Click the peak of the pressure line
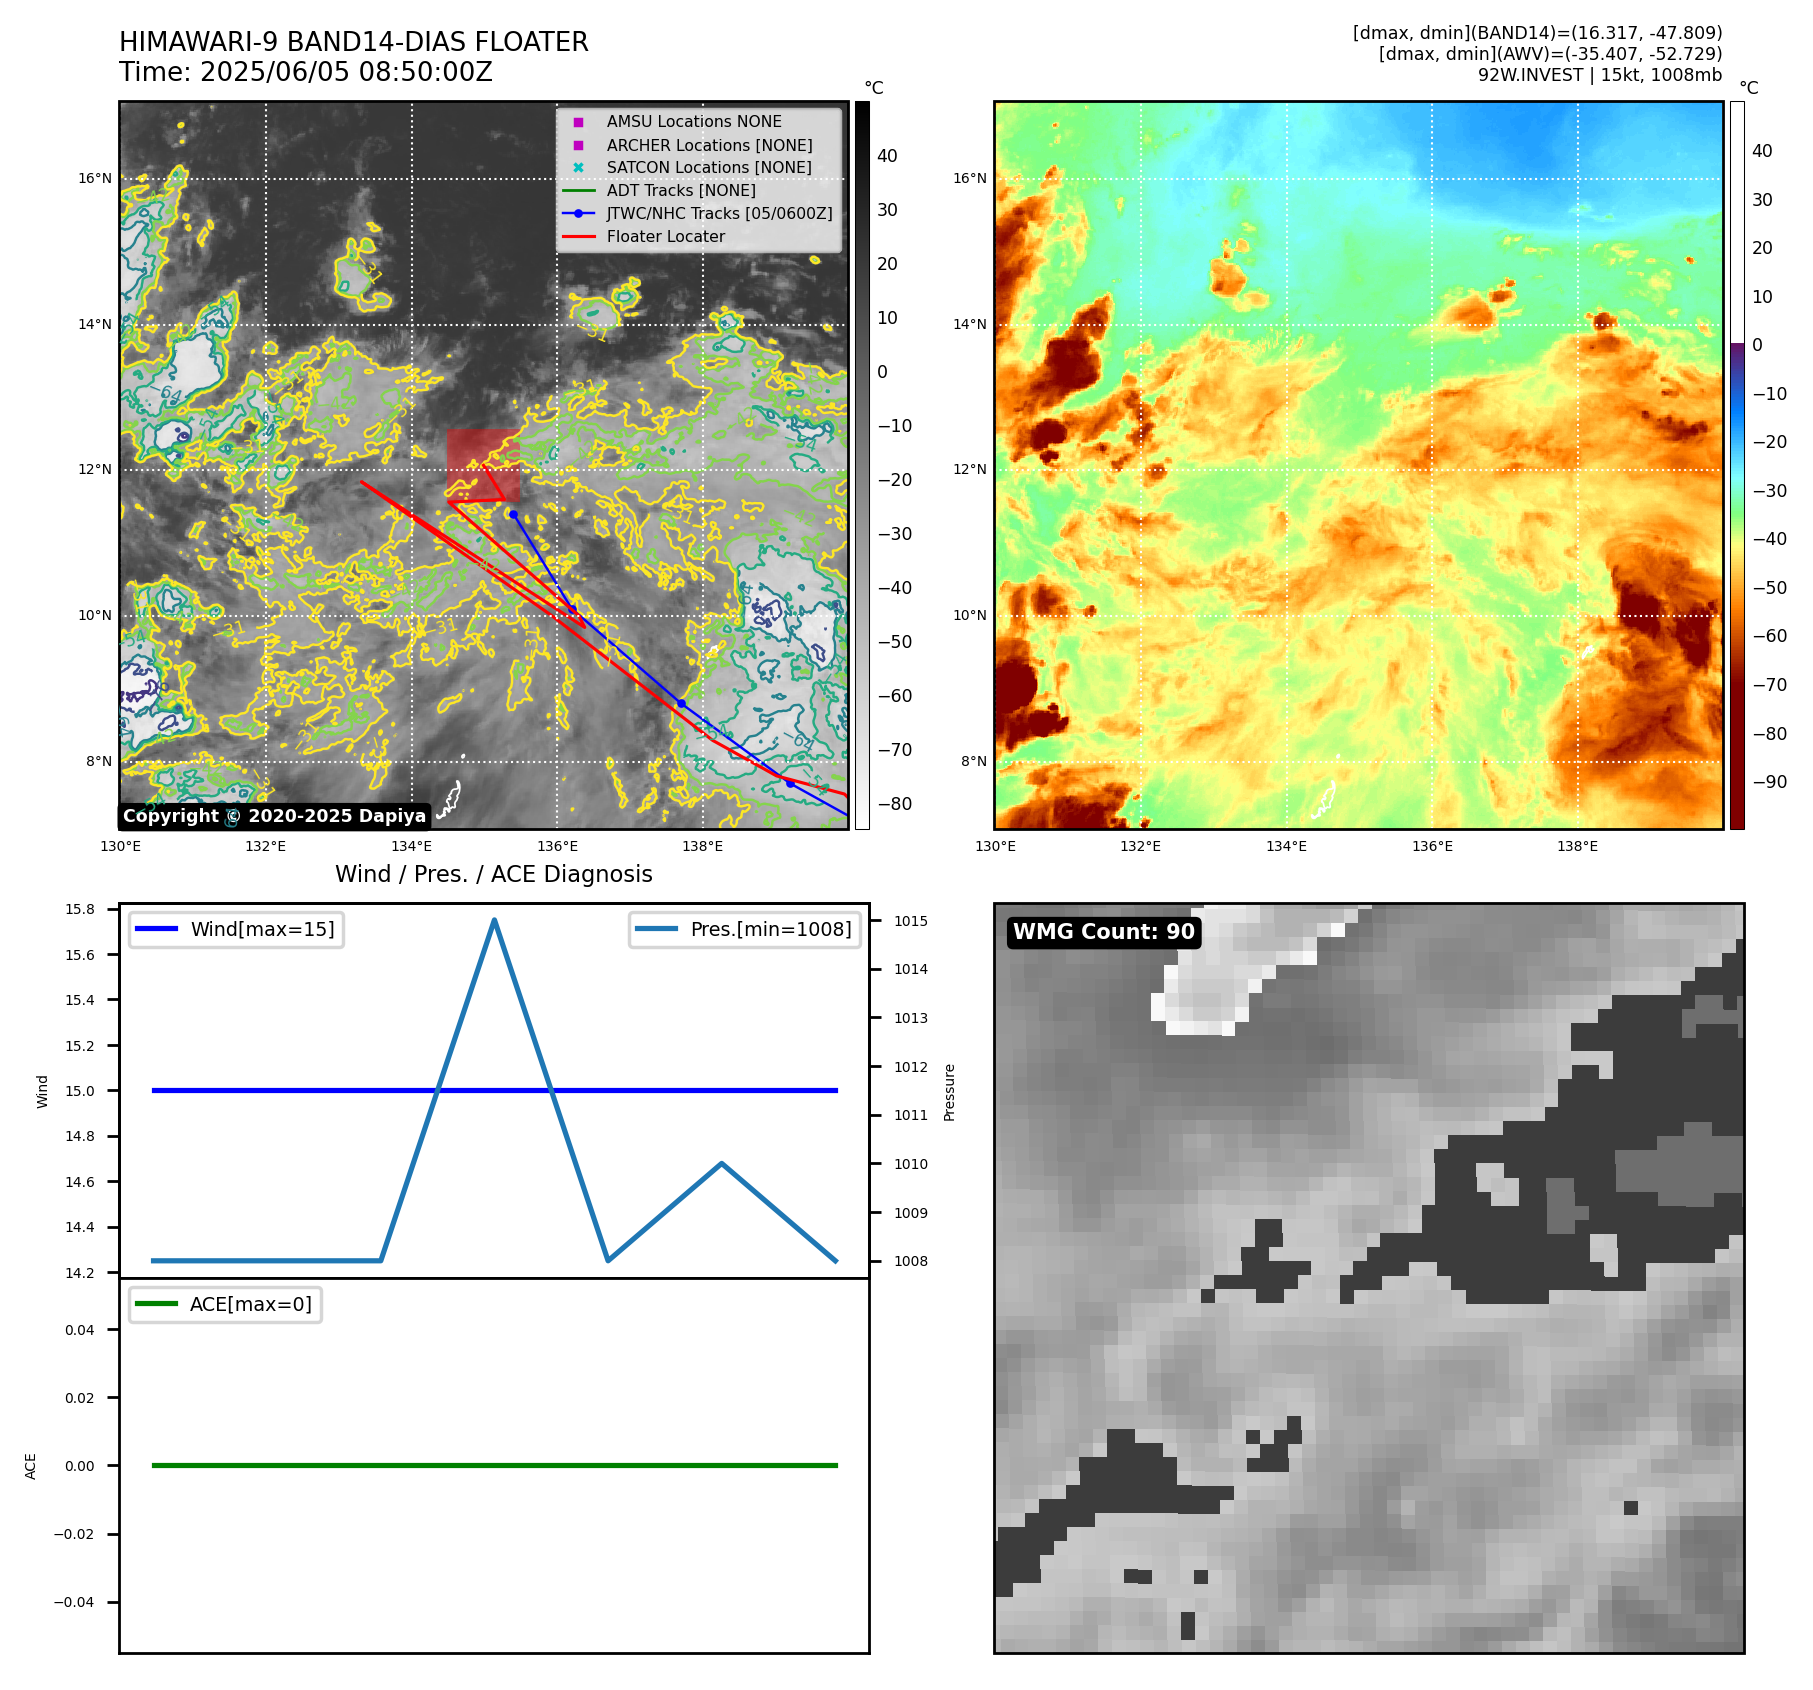The height and width of the screenshot is (1690, 1813). (x=494, y=920)
